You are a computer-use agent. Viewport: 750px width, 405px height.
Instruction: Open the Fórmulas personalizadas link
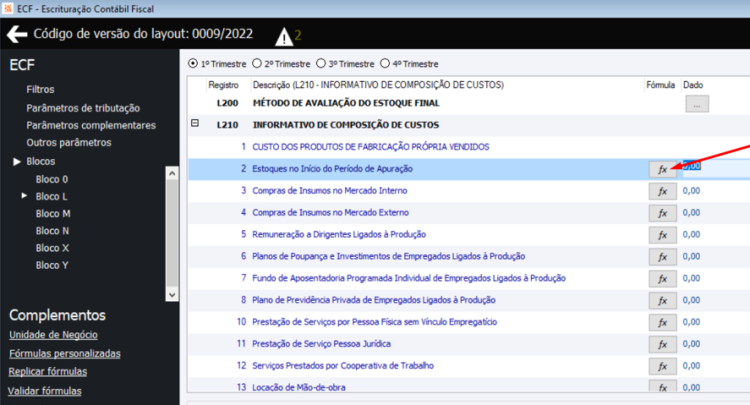coord(65,353)
